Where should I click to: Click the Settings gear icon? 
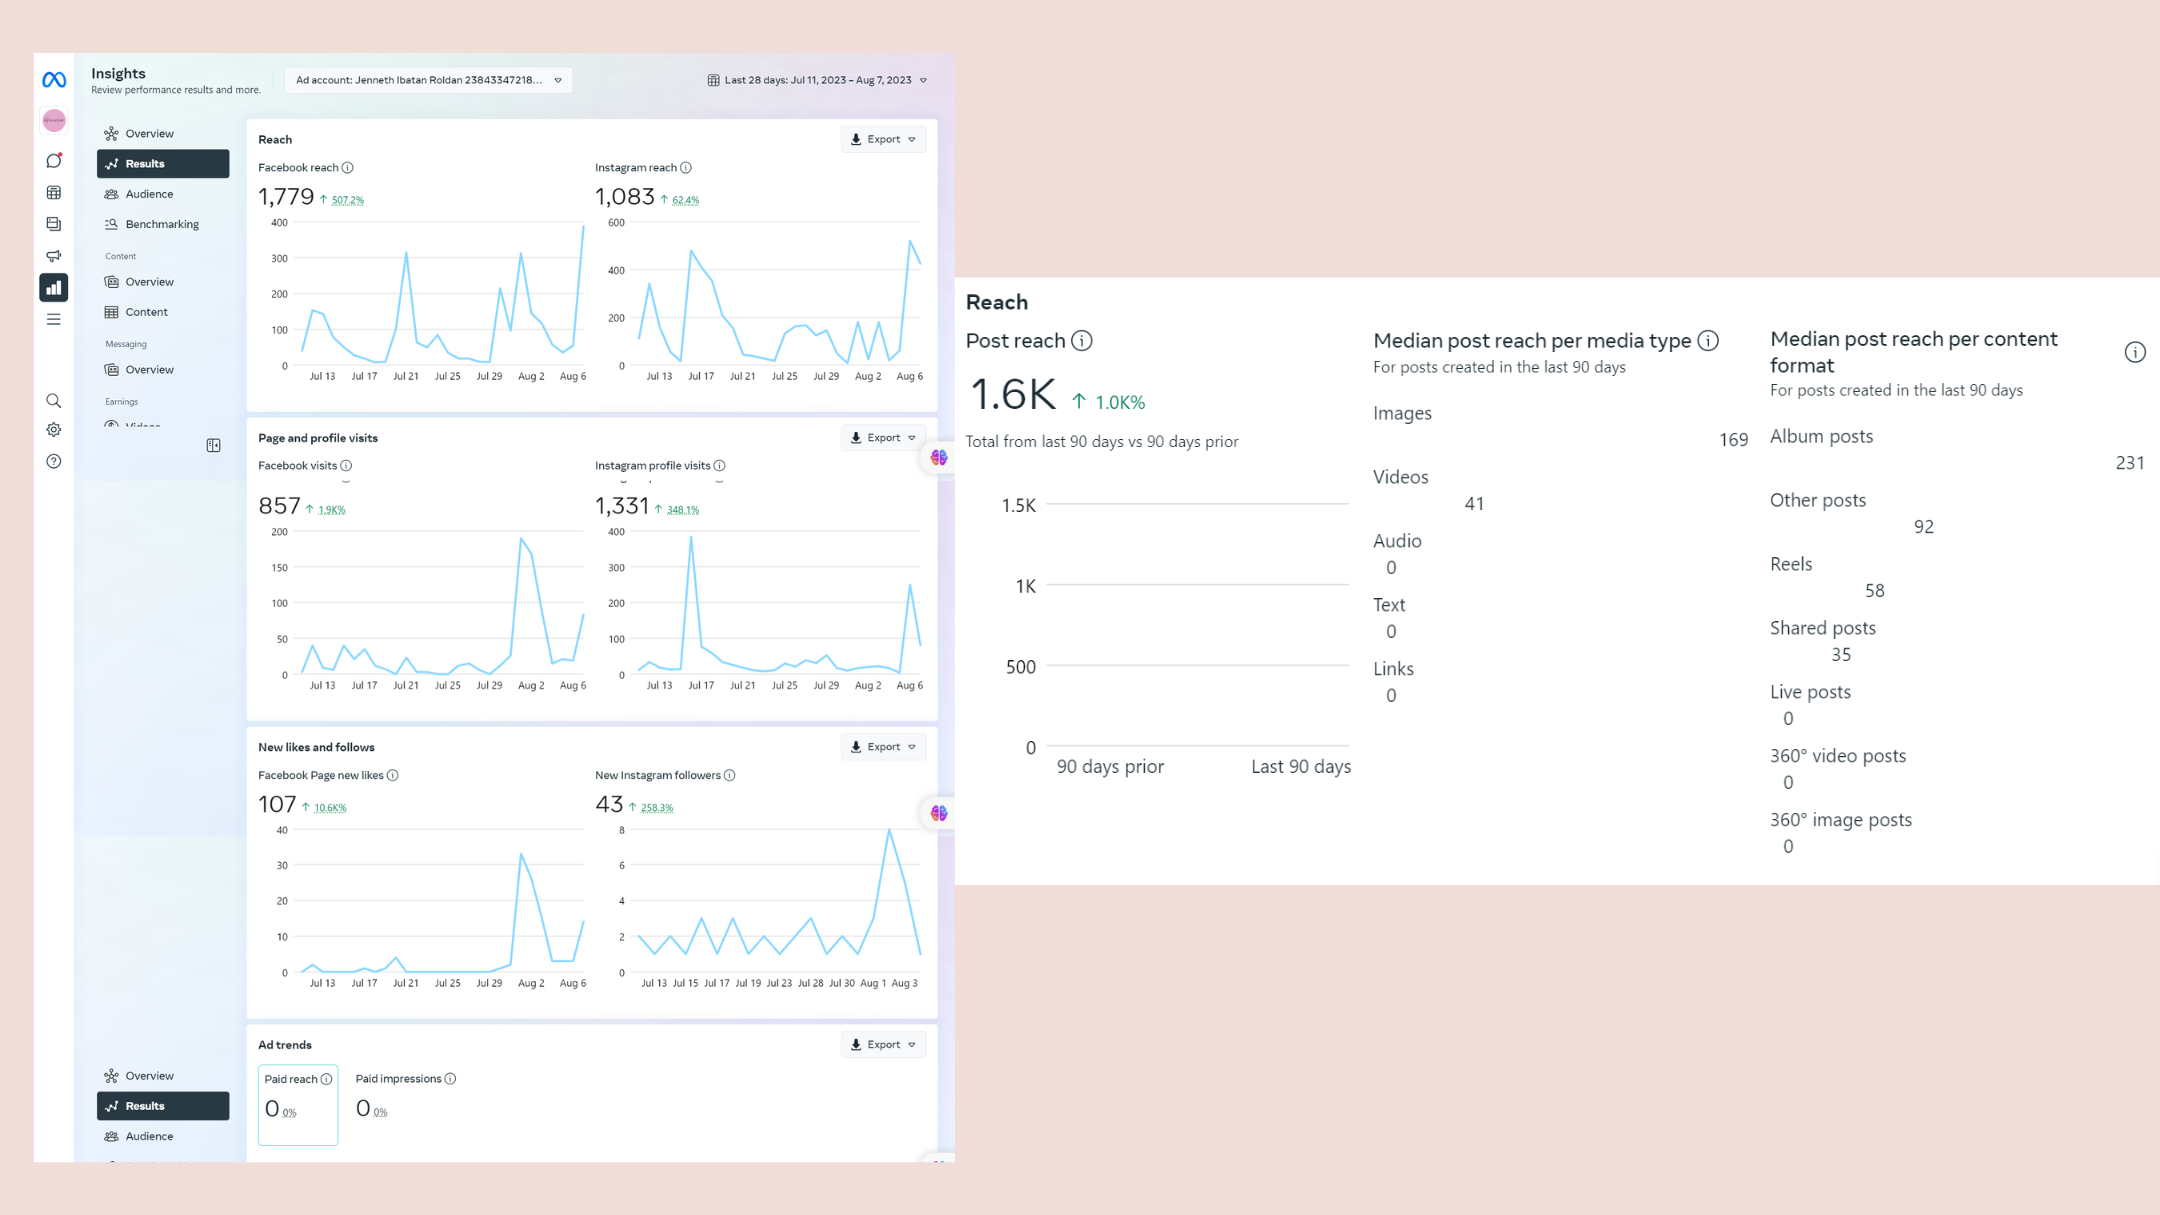tap(54, 430)
